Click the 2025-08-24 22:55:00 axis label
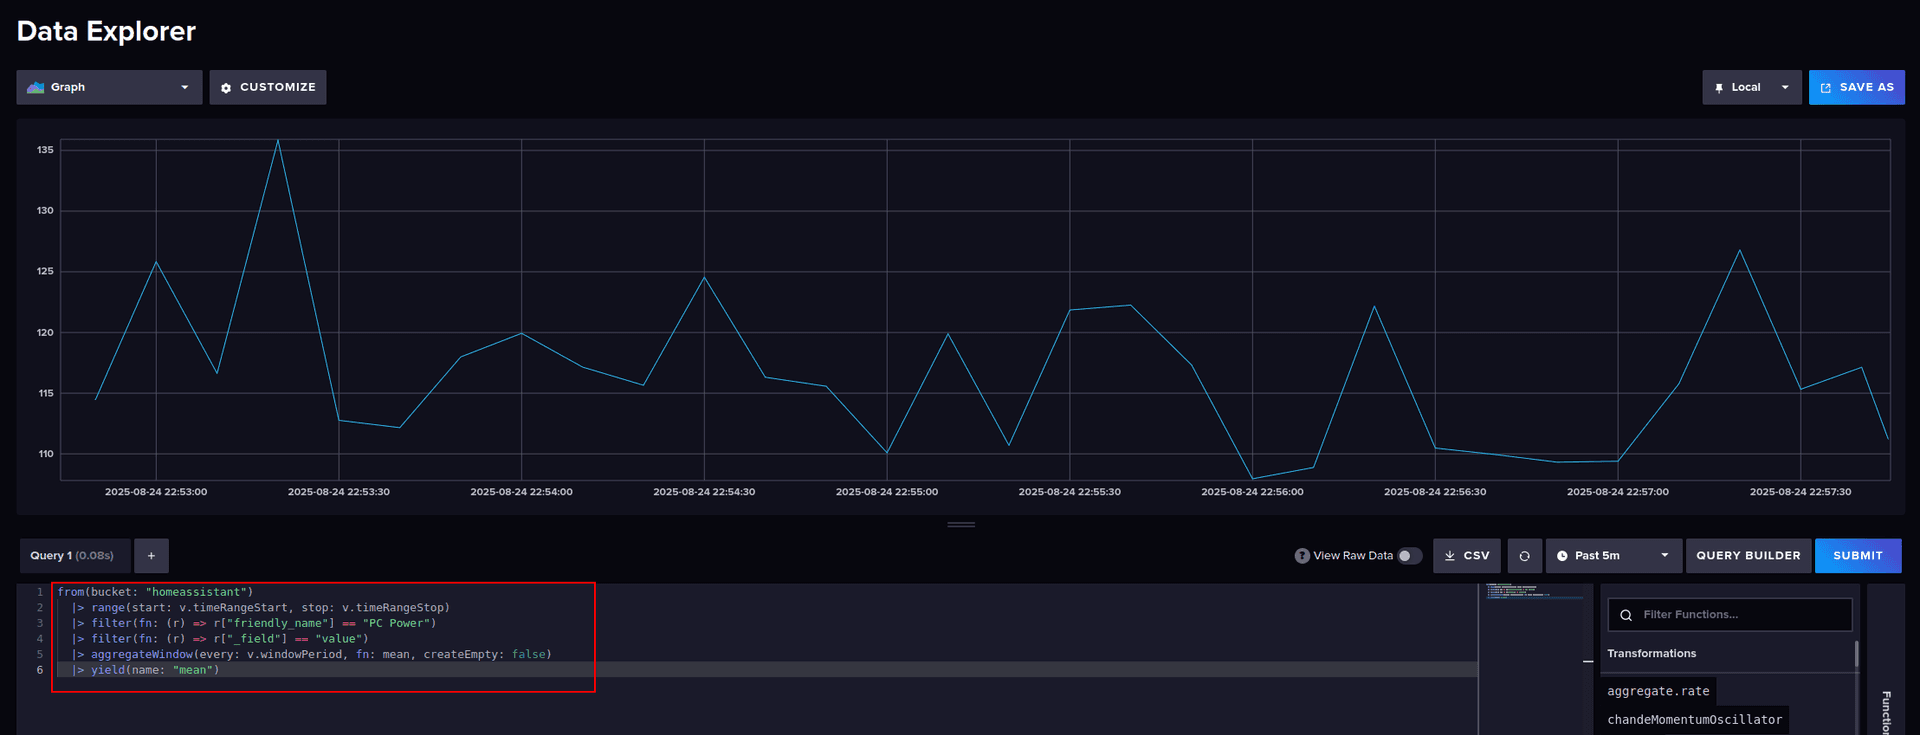The width and height of the screenshot is (1920, 735). click(x=887, y=492)
